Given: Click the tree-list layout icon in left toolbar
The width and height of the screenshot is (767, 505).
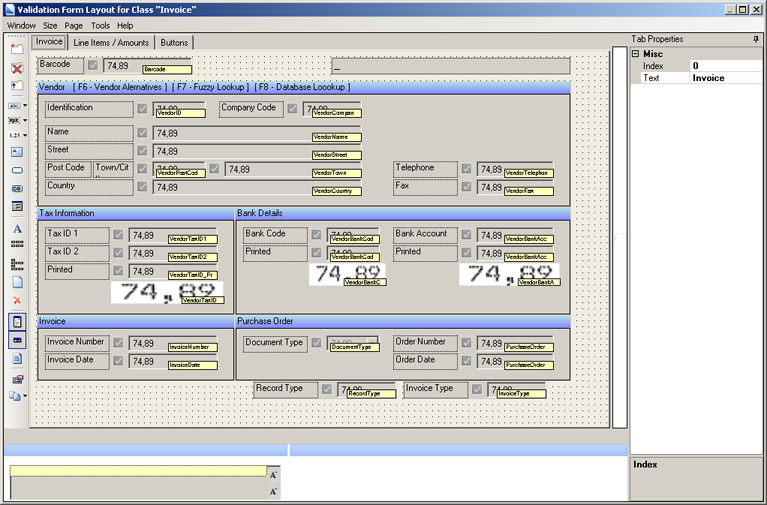Looking at the screenshot, I should point(17,265).
